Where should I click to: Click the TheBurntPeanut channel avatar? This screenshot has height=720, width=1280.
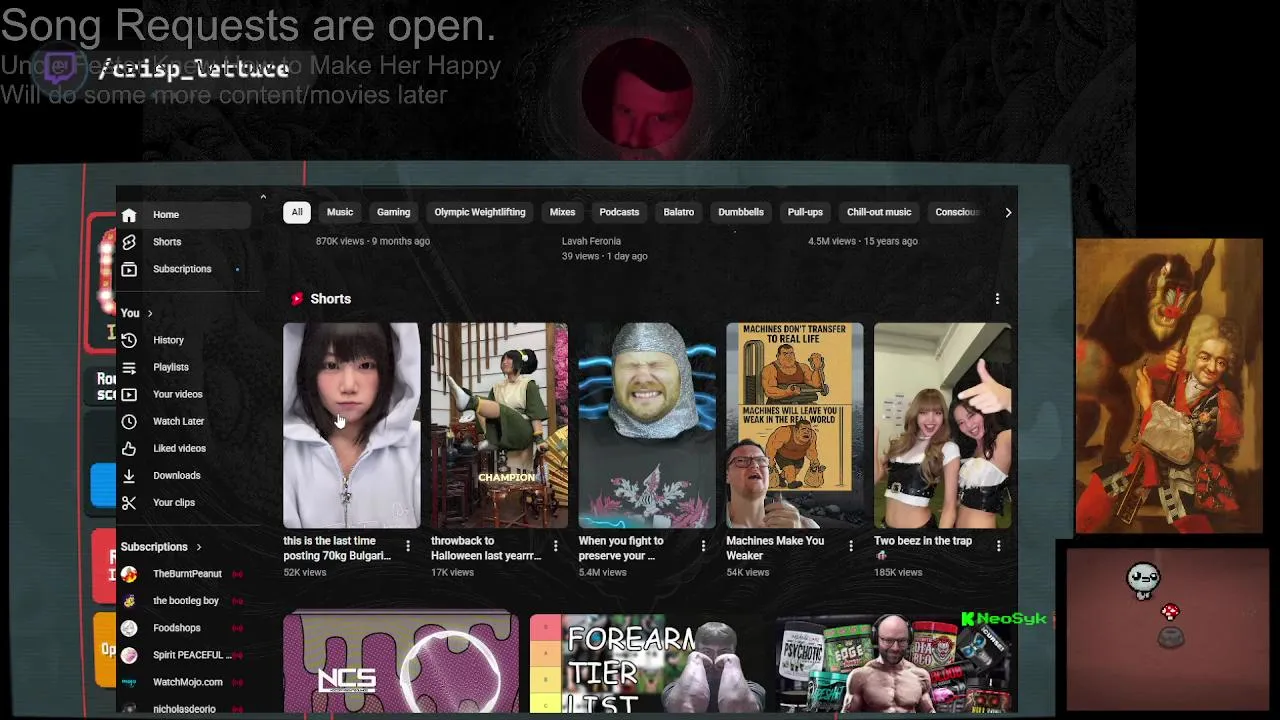coord(129,574)
